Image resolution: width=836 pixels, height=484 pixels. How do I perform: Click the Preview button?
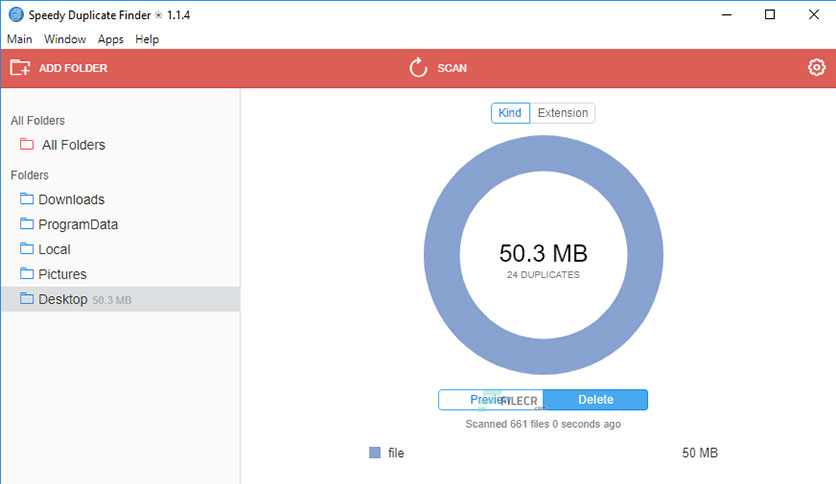[x=491, y=400]
